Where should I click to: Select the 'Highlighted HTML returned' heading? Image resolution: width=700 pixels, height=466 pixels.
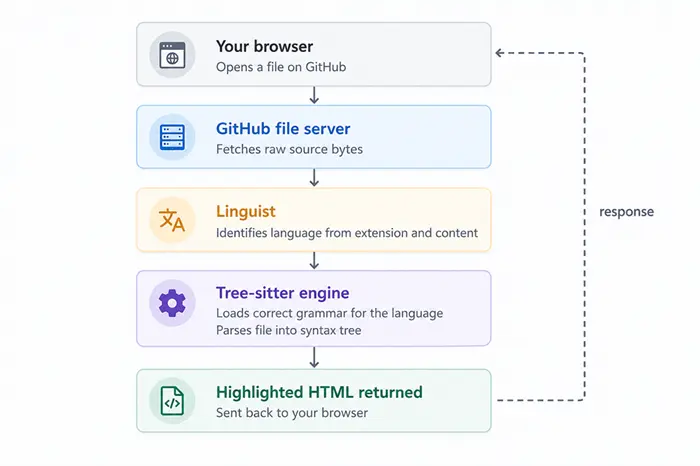[319, 392]
